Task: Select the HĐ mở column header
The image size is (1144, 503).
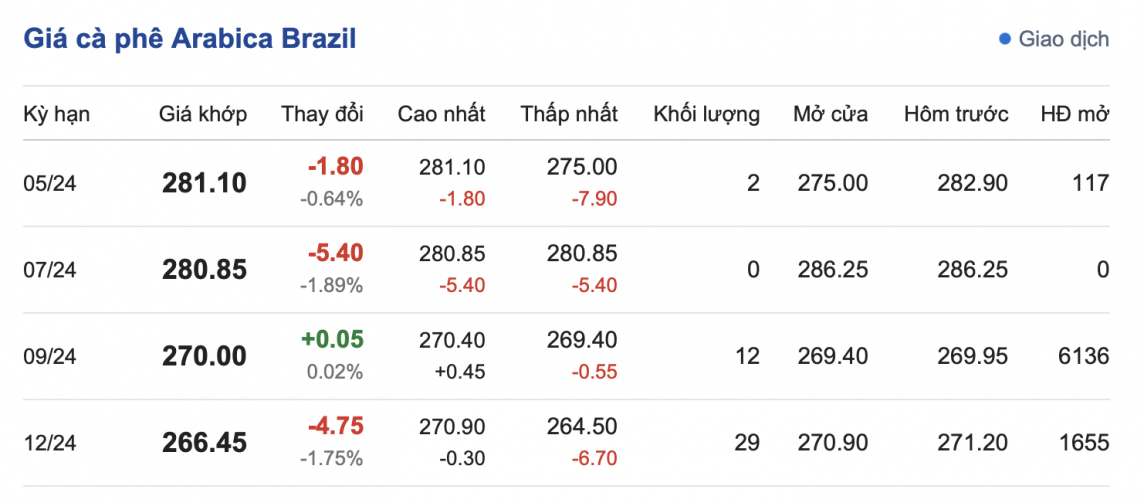Action: coord(1075,114)
